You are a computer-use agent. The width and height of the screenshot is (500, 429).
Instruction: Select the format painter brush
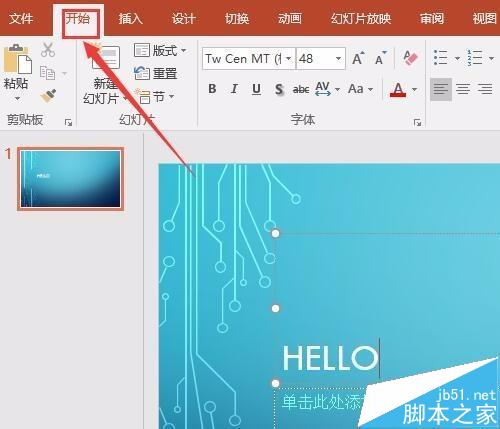click(x=48, y=96)
